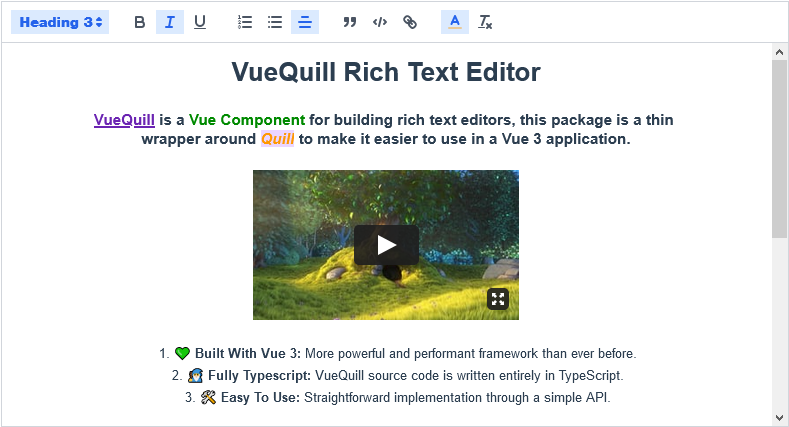Toggle underline formatting
The image size is (789, 427).
pyautogui.click(x=200, y=22)
